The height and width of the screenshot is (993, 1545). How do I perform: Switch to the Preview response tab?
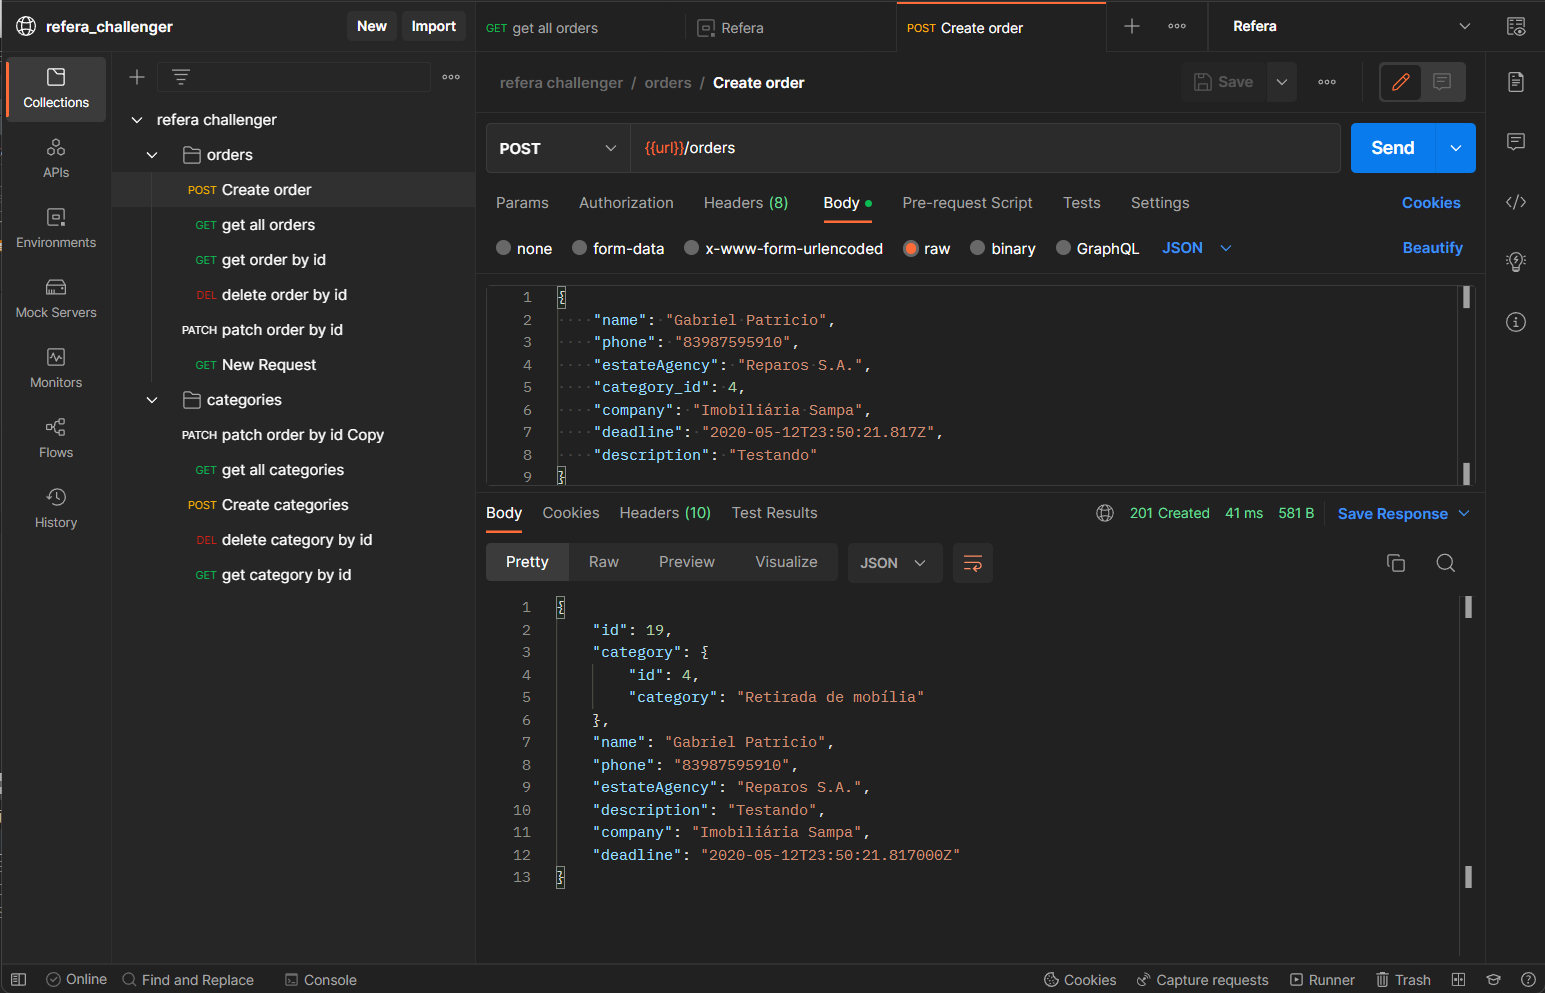coord(686,561)
